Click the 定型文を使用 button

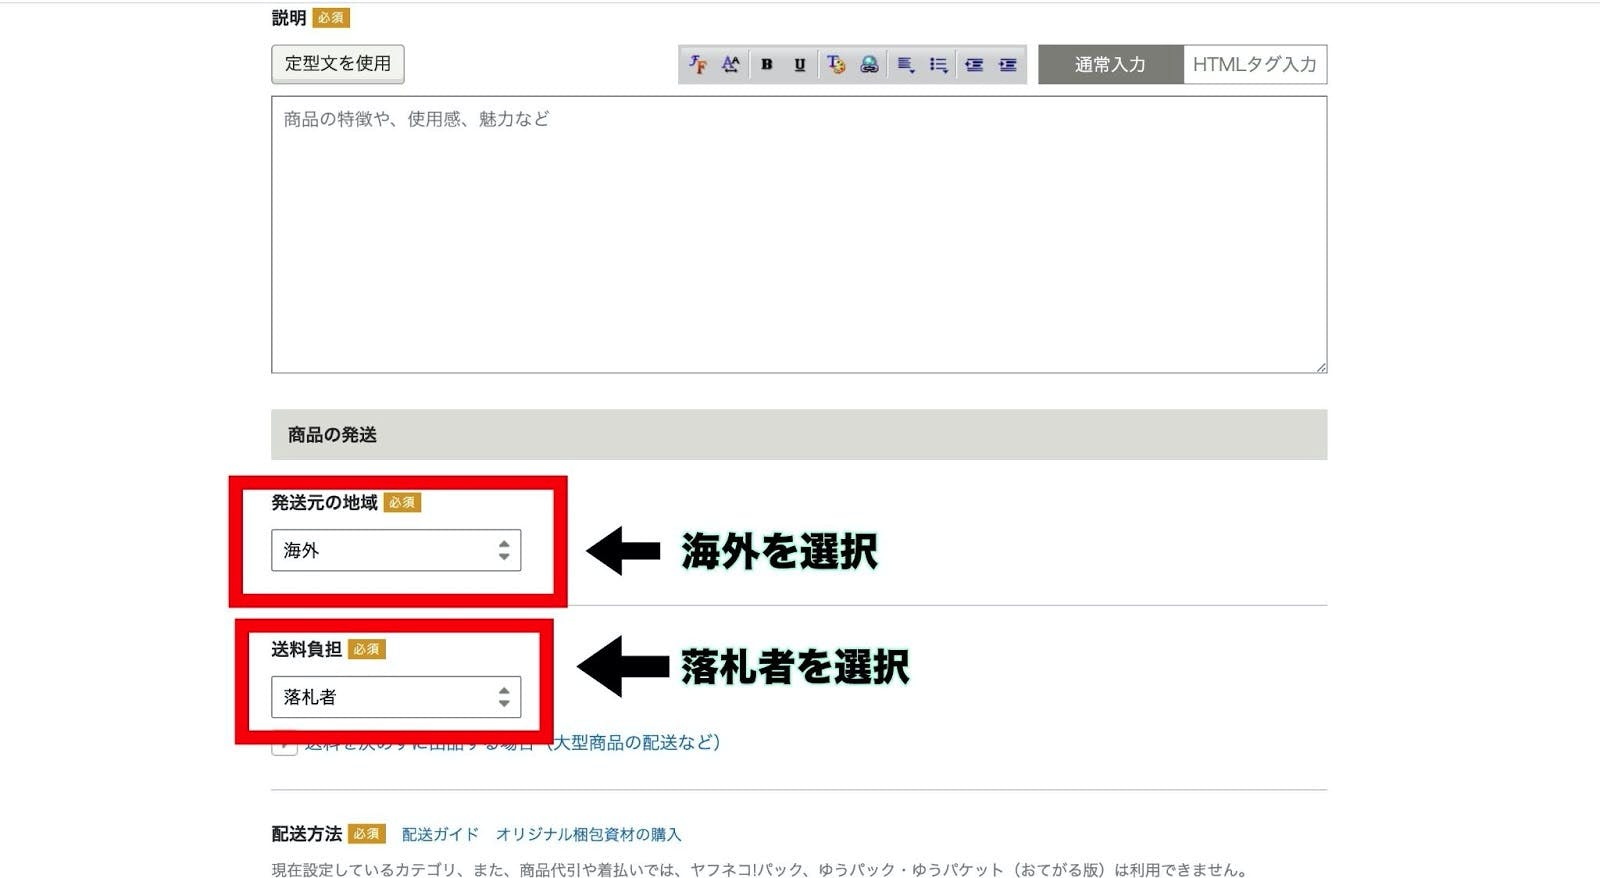tap(338, 64)
